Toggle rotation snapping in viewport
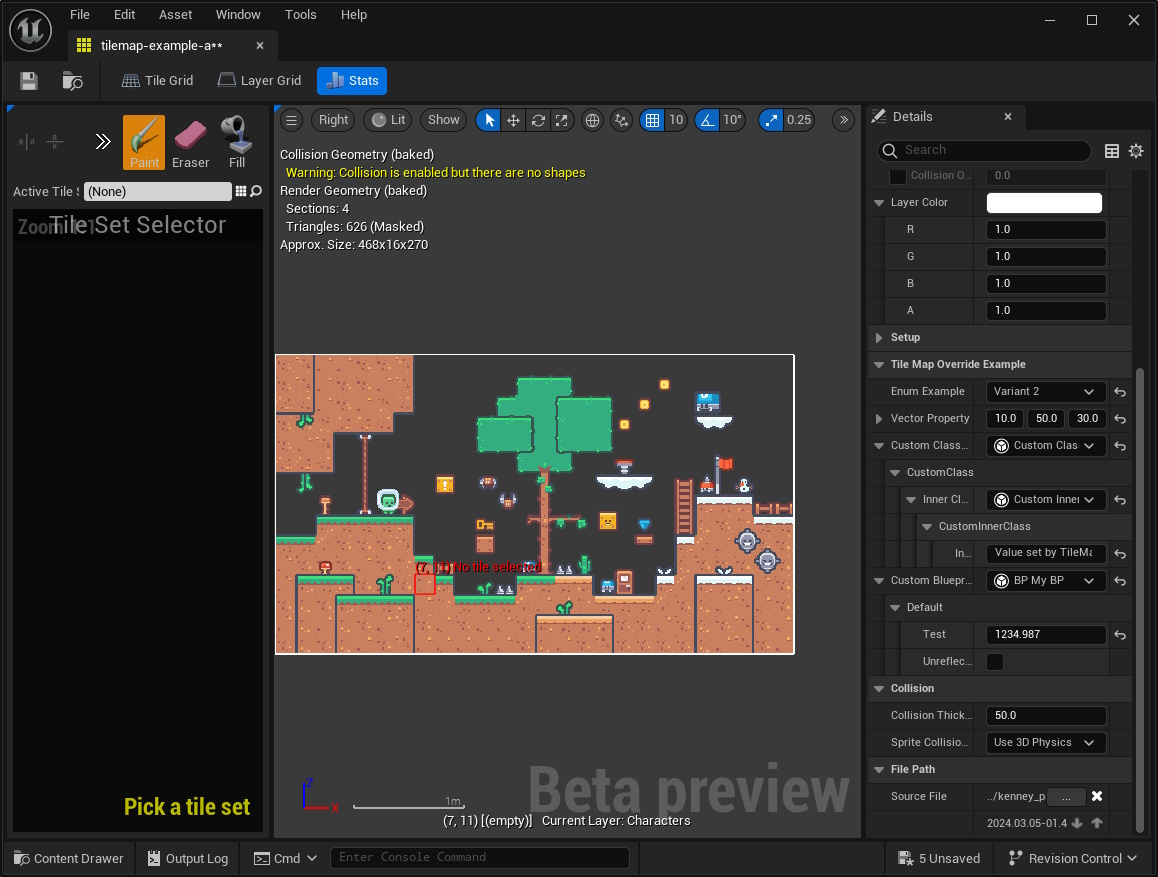 (707, 120)
